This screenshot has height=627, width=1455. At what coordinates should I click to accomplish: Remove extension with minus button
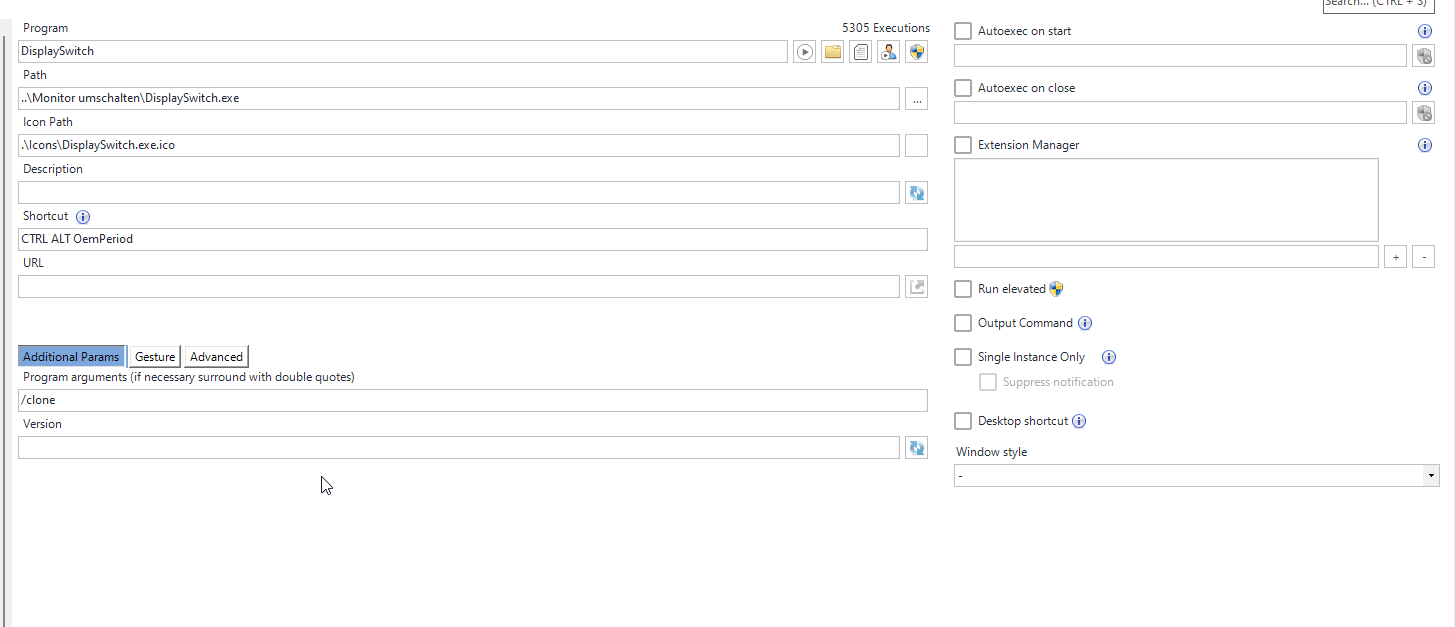[1424, 257]
